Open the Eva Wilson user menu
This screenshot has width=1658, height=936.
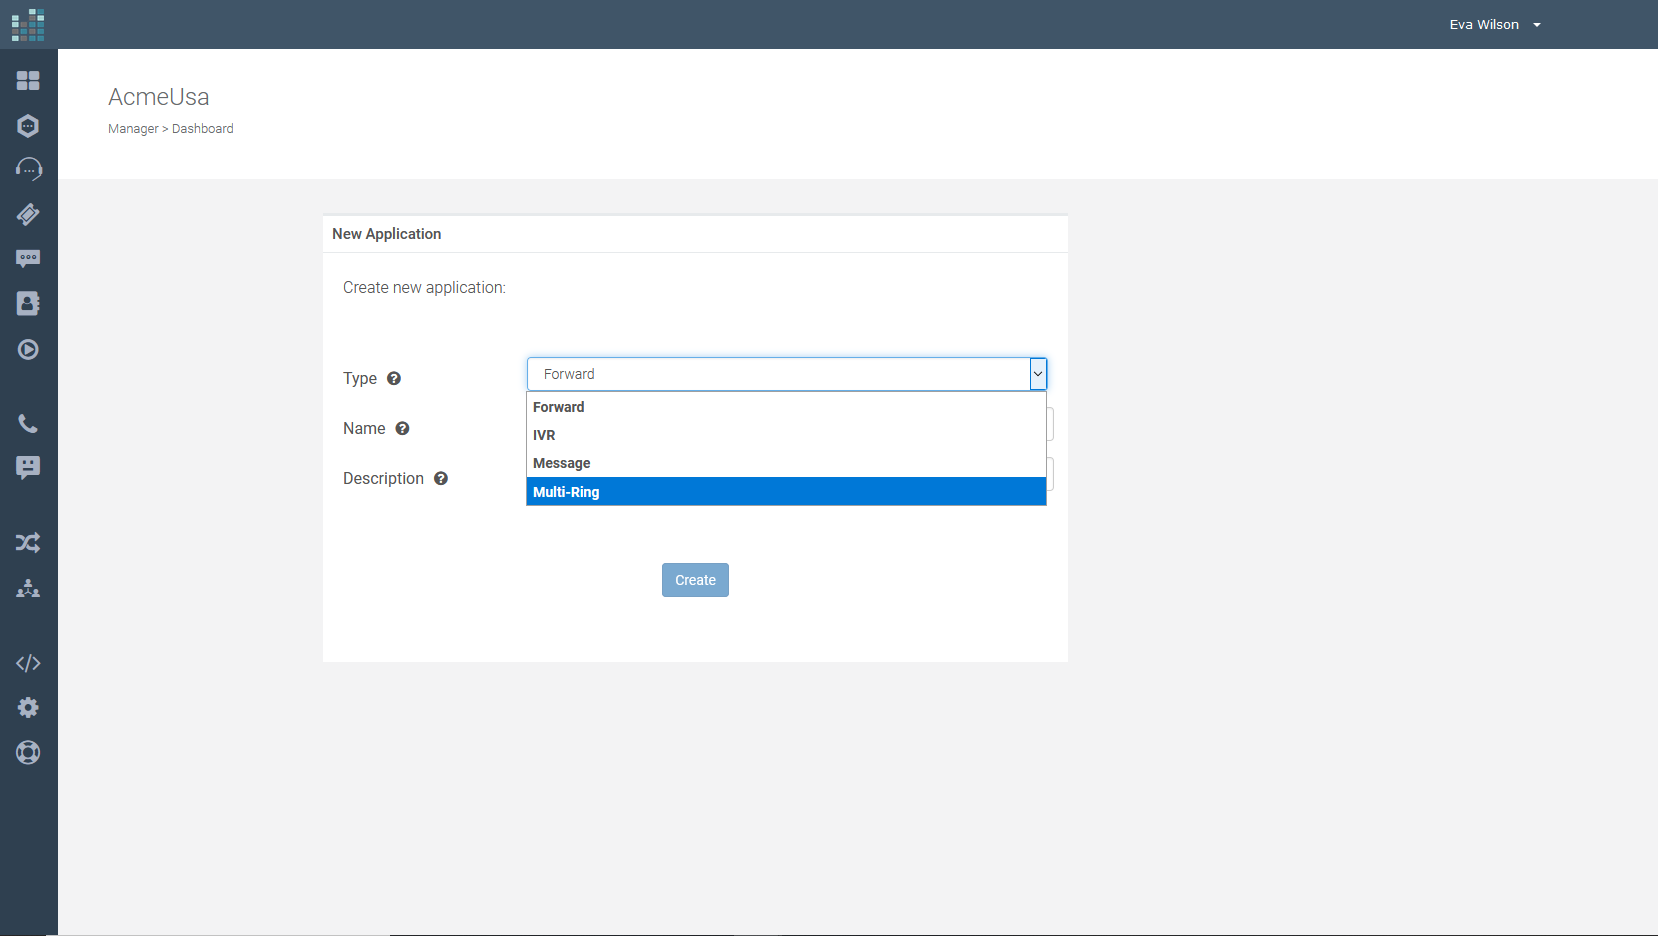(1495, 25)
